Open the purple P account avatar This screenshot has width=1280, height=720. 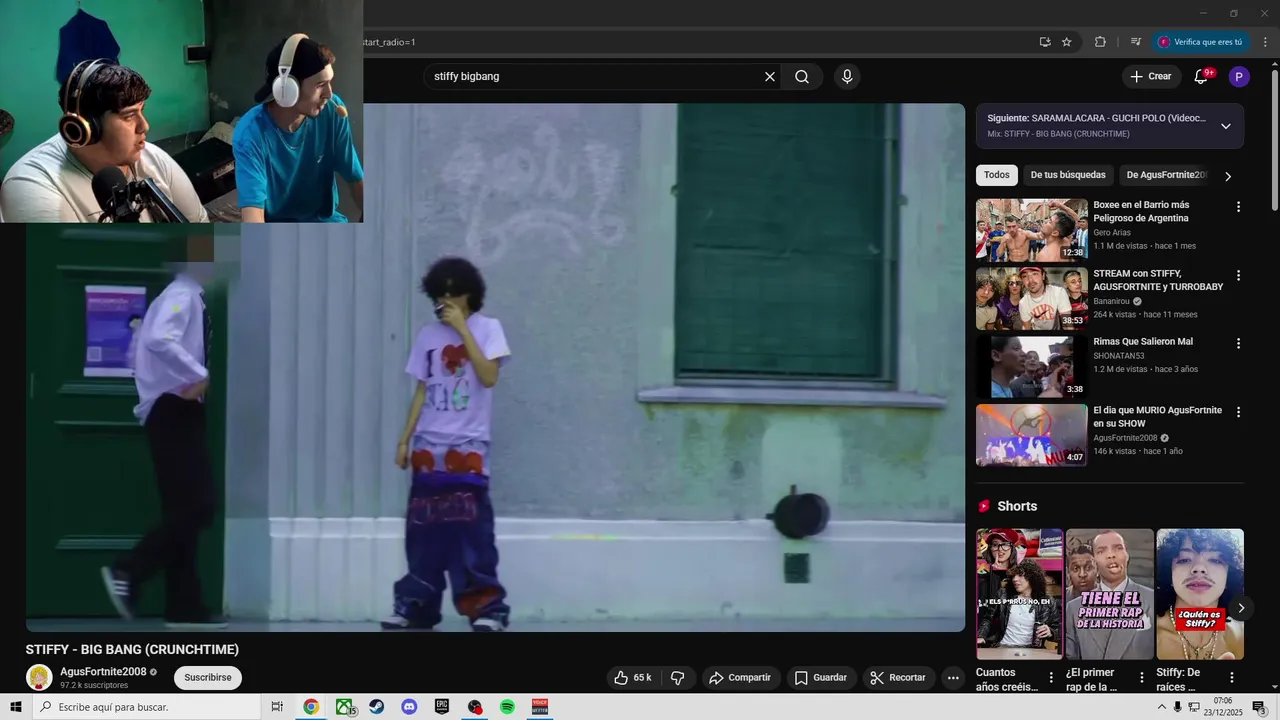pos(1239,77)
